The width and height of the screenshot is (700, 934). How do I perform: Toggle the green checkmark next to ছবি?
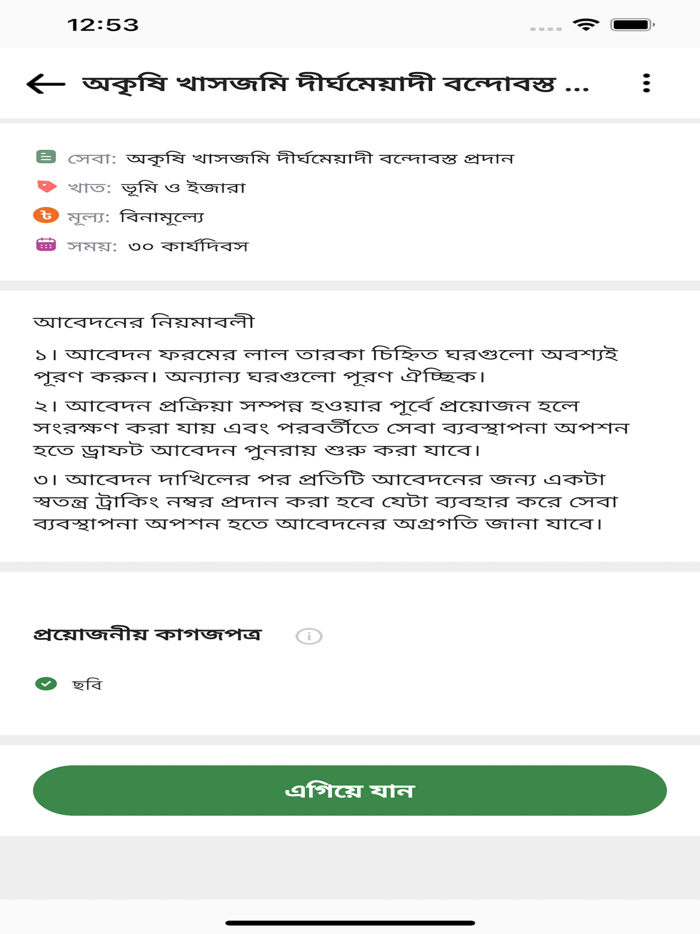click(x=45, y=685)
